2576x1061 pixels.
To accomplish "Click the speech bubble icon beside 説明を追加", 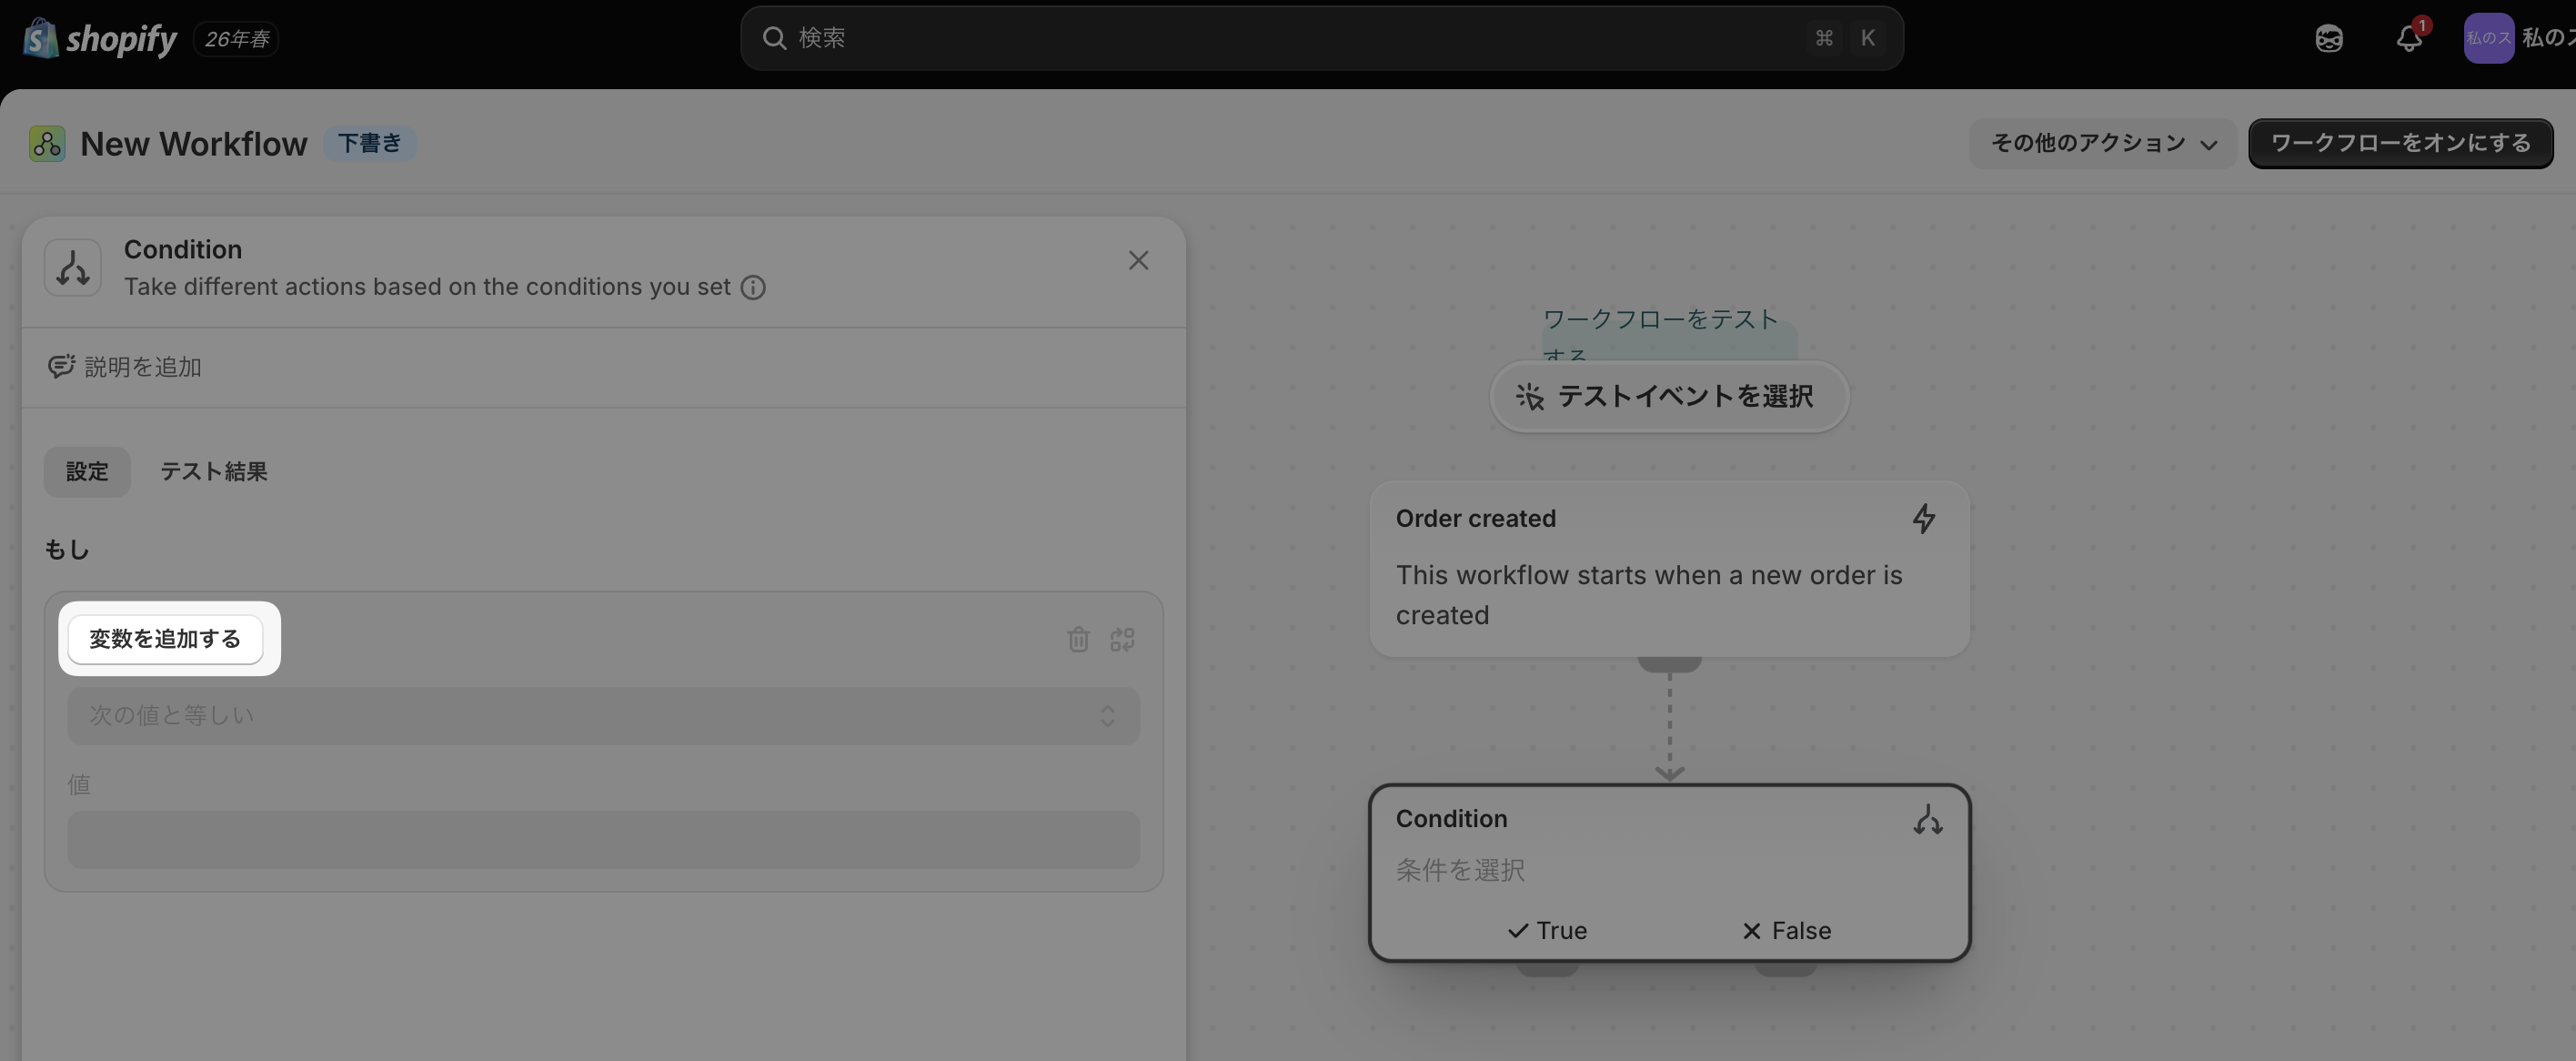I will (61, 367).
